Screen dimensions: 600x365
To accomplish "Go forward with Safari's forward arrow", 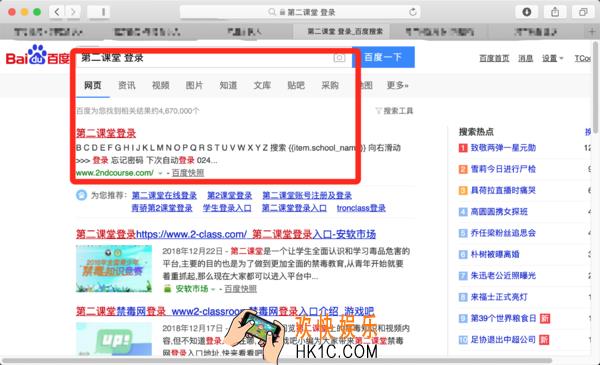I will 73,12.
